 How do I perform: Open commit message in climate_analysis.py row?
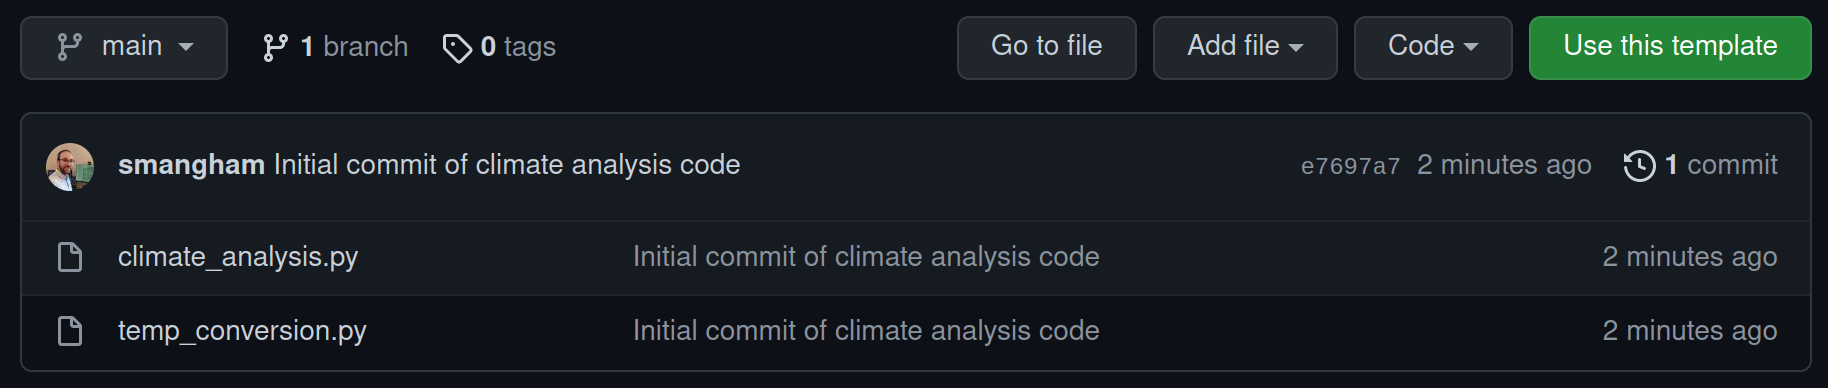coord(866,257)
